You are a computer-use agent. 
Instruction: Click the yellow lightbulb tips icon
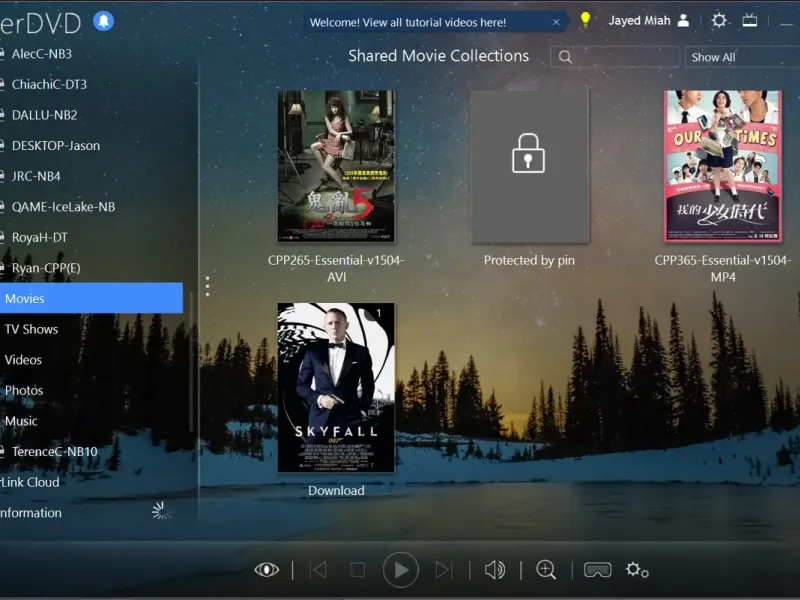[585, 20]
